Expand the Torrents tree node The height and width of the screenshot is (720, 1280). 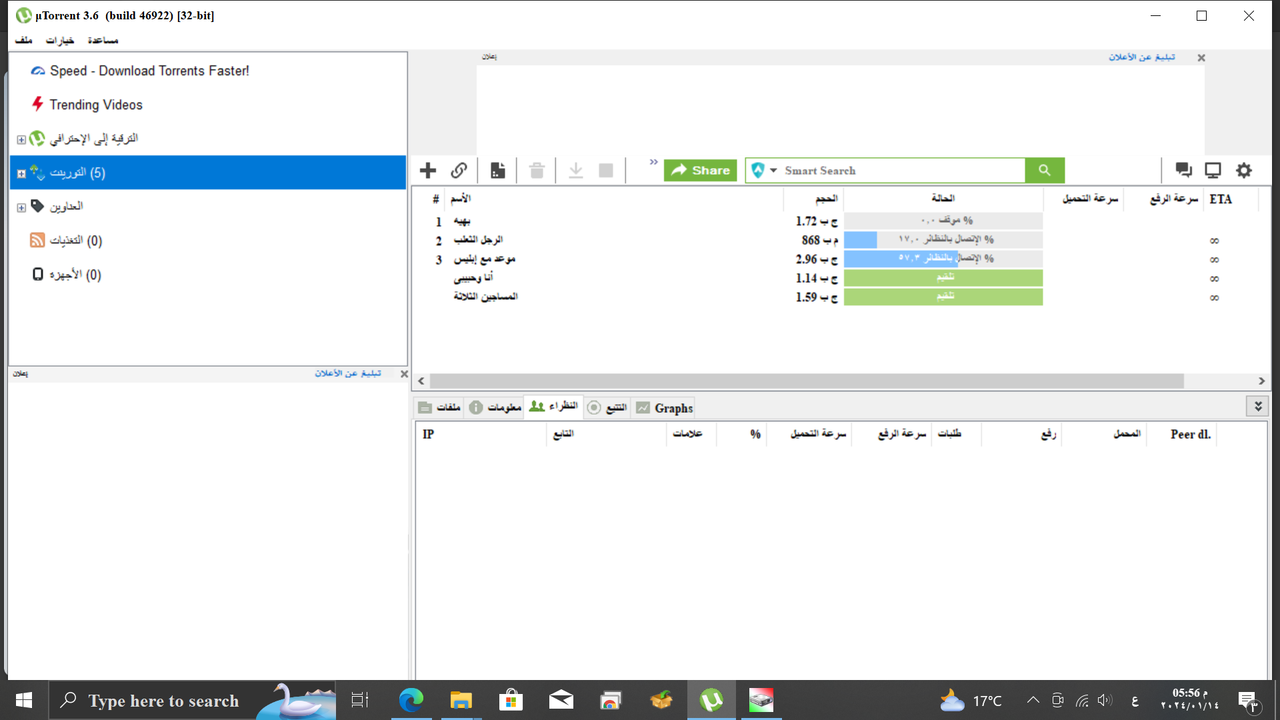click(20, 172)
